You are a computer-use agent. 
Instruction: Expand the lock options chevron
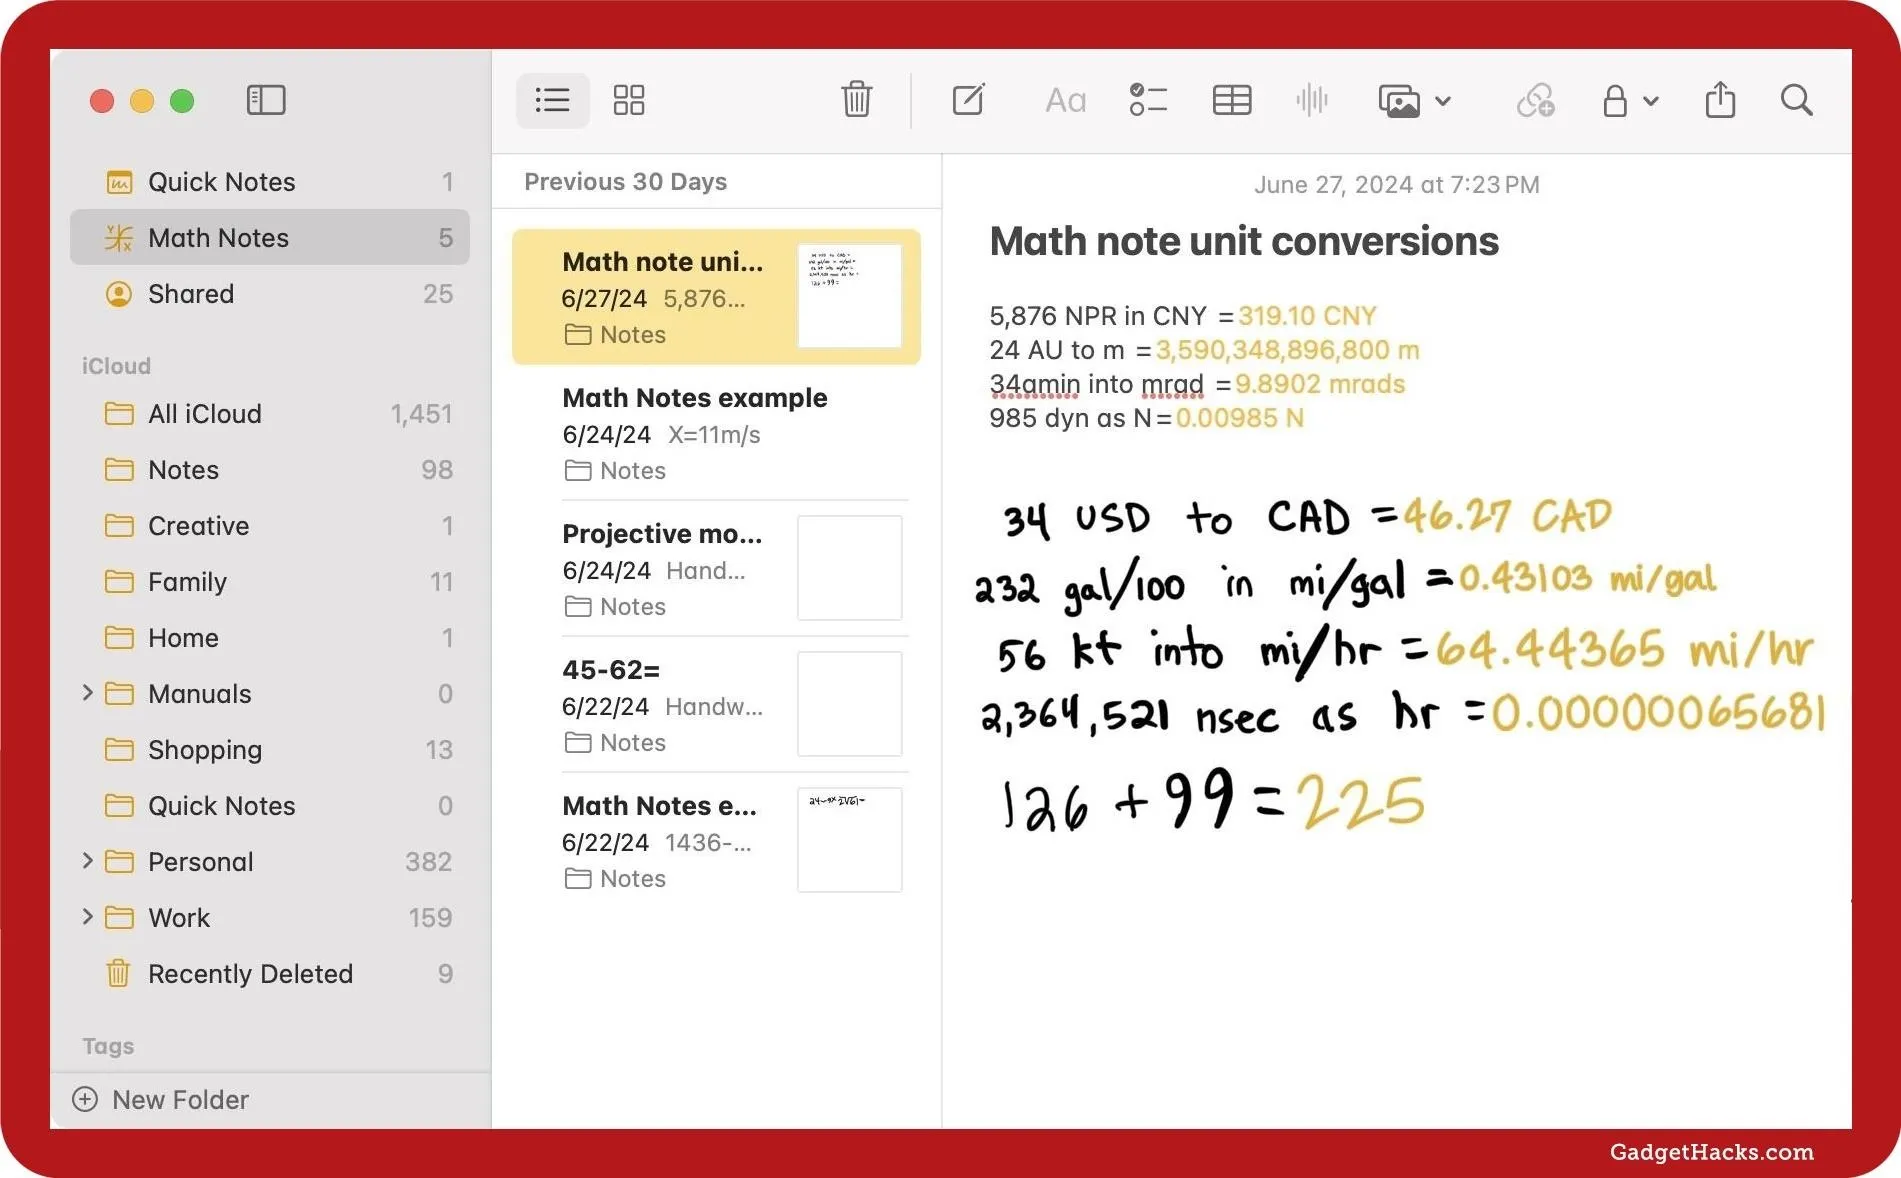pyautogui.click(x=1651, y=101)
